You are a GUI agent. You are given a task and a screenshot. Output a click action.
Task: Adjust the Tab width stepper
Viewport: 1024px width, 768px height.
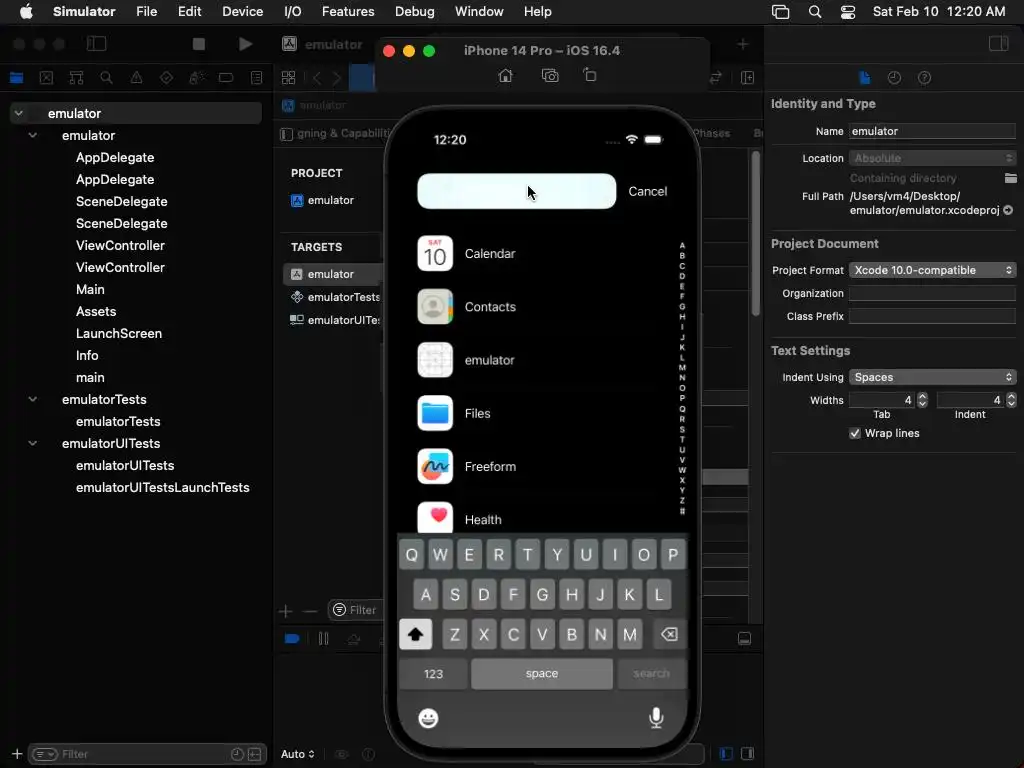pyautogui.click(x=922, y=400)
